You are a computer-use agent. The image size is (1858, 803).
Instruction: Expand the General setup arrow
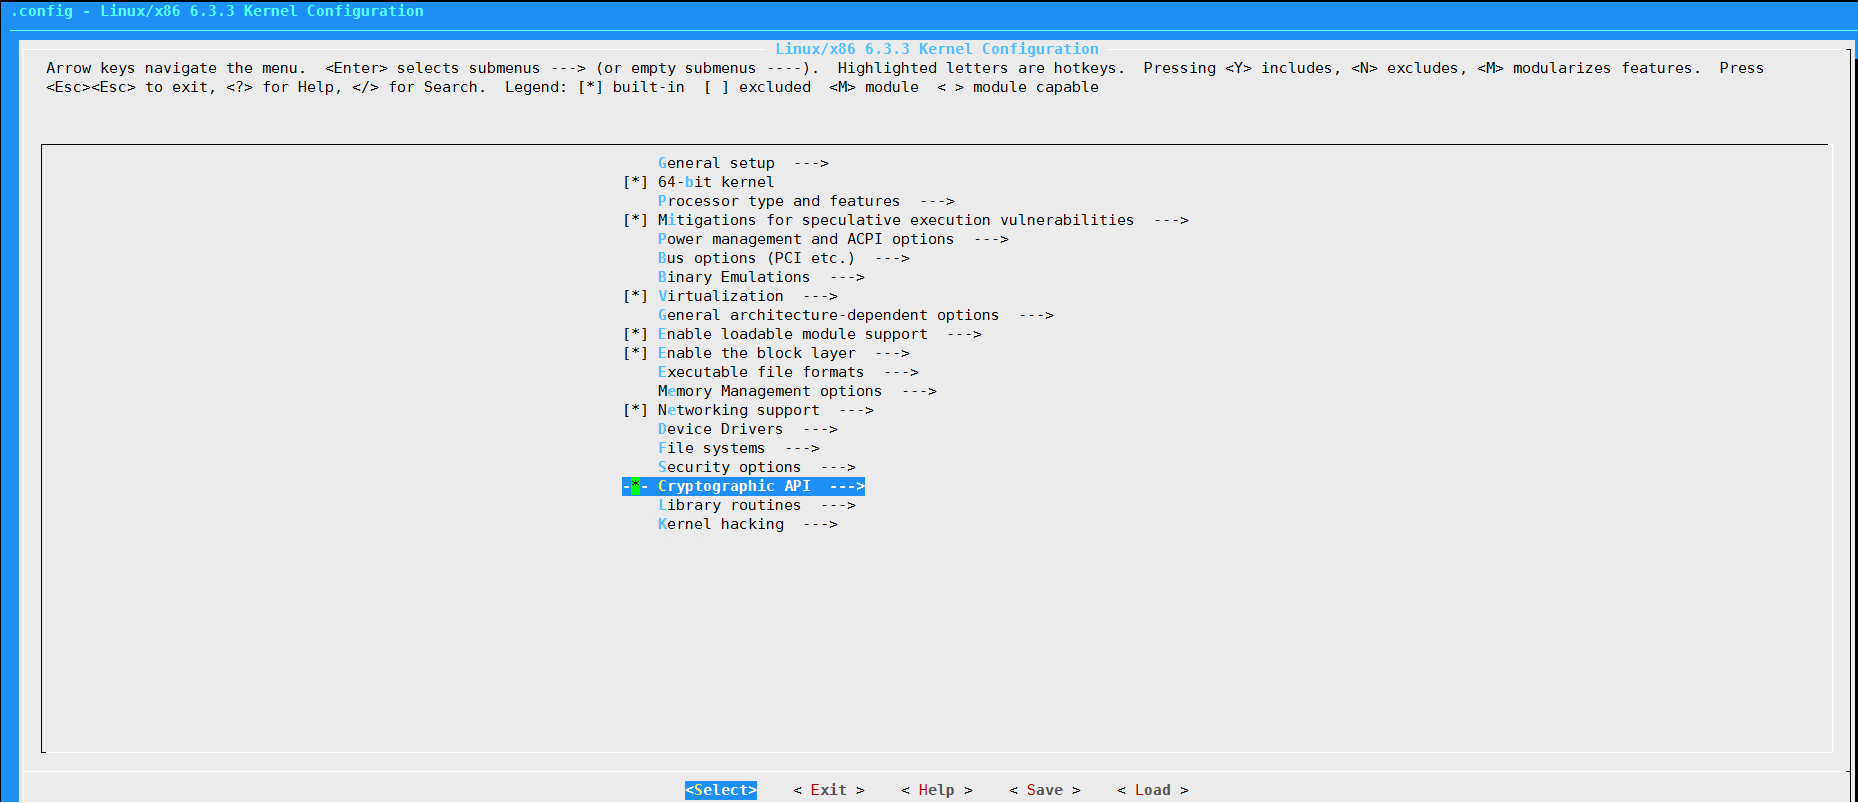(x=811, y=163)
